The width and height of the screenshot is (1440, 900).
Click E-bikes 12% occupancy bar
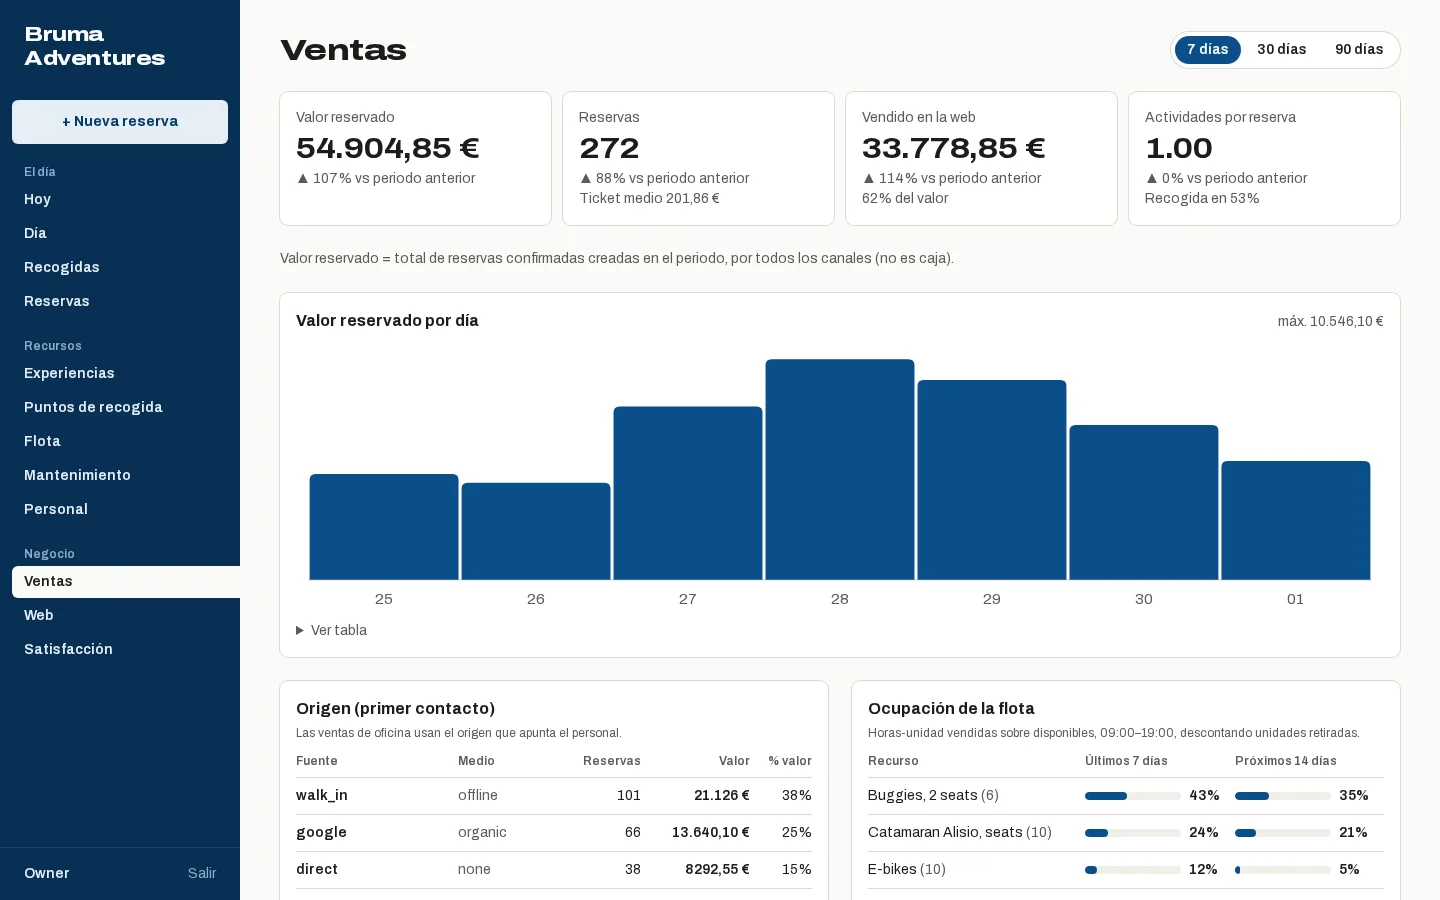(1133, 870)
